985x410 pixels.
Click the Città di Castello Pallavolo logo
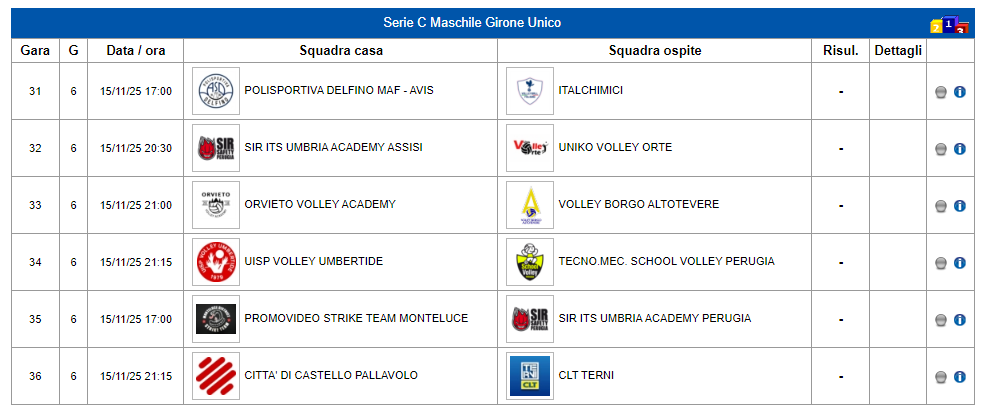215,376
